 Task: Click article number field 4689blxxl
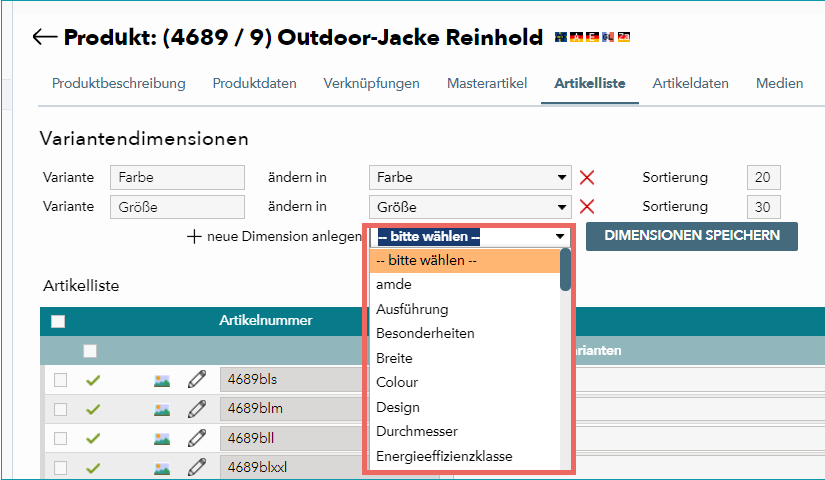[x=291, y=467]
